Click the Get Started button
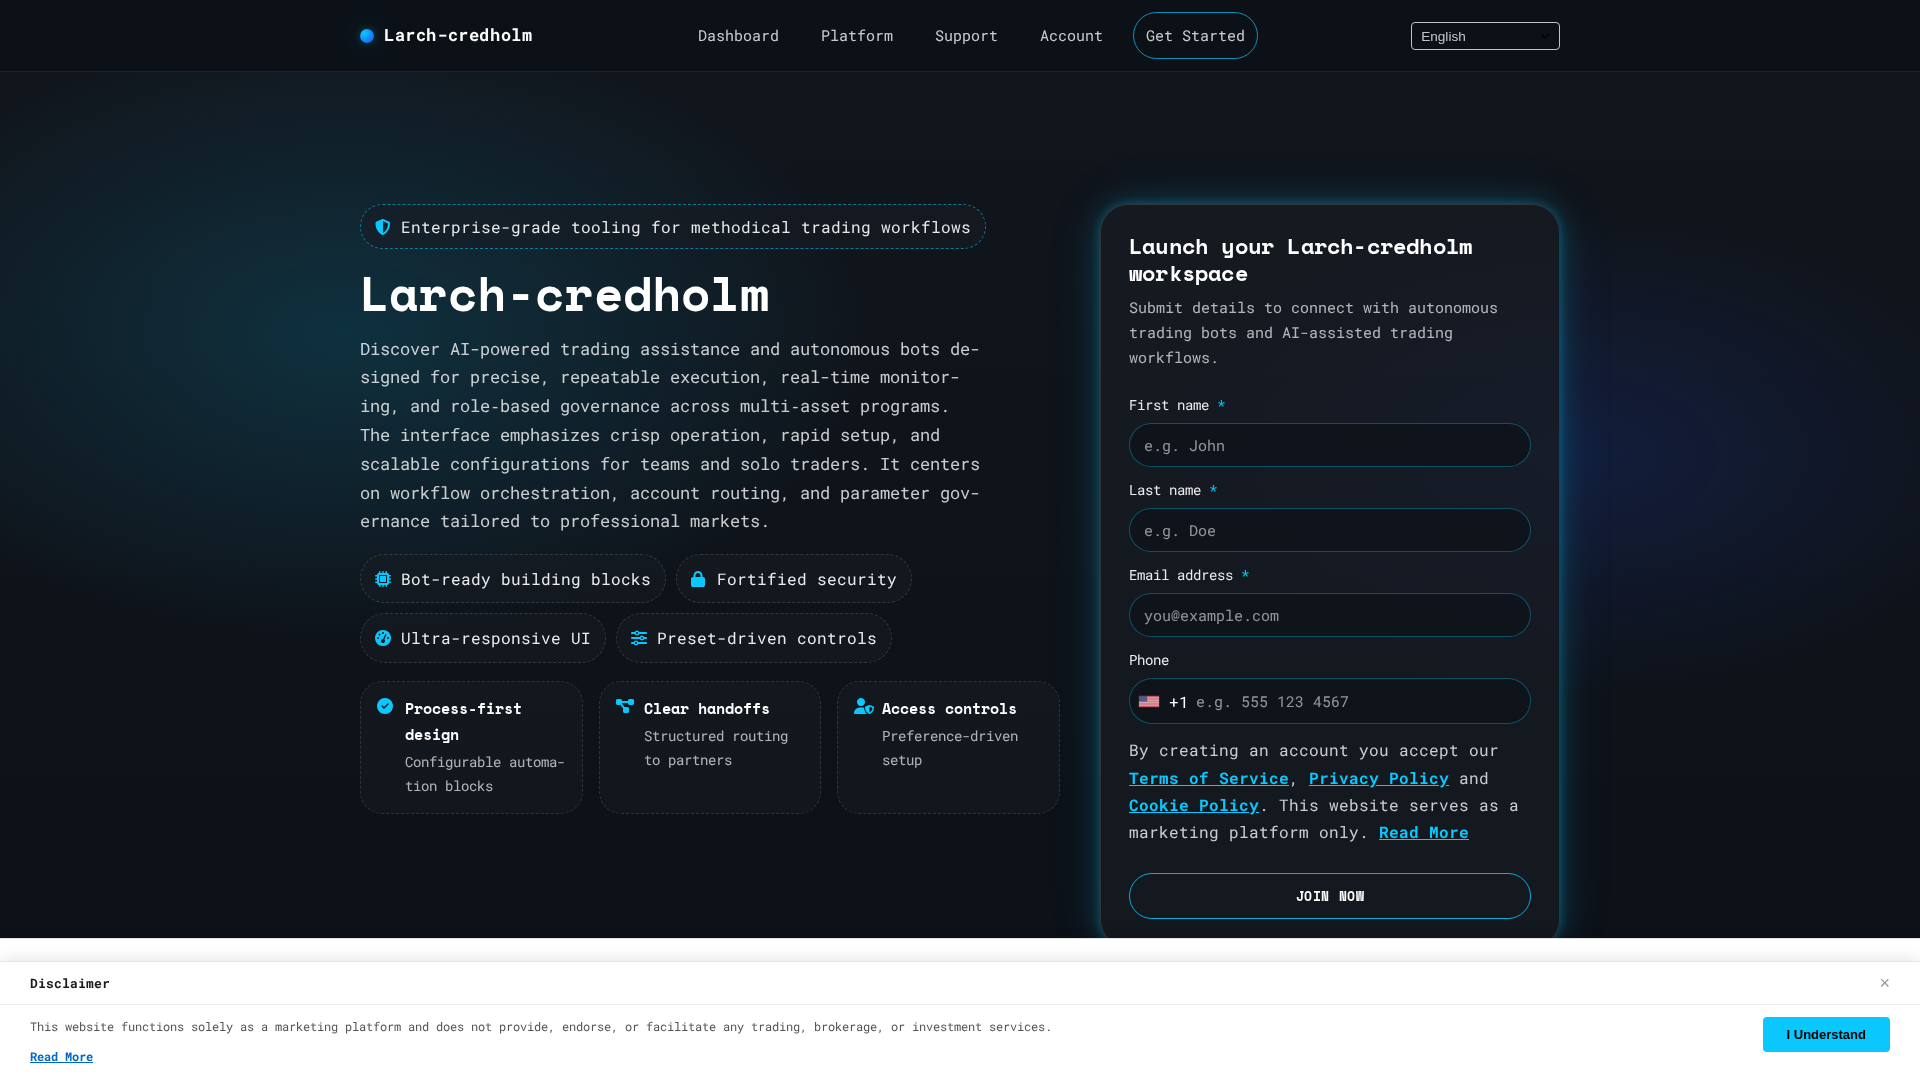The height and width of the screenshot is (1080, 1920). click(1195, 36)
